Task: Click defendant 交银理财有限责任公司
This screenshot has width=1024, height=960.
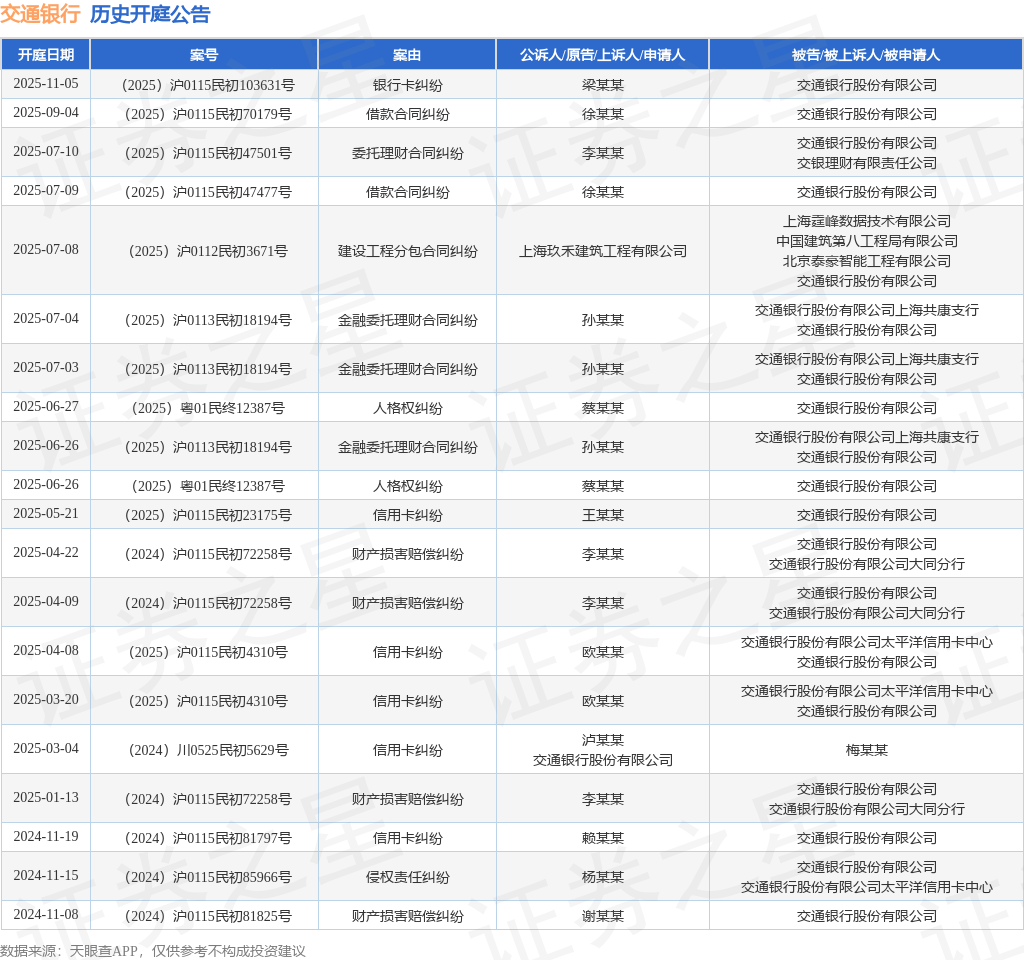Action: pyautogui.click(x=867, y=163)
